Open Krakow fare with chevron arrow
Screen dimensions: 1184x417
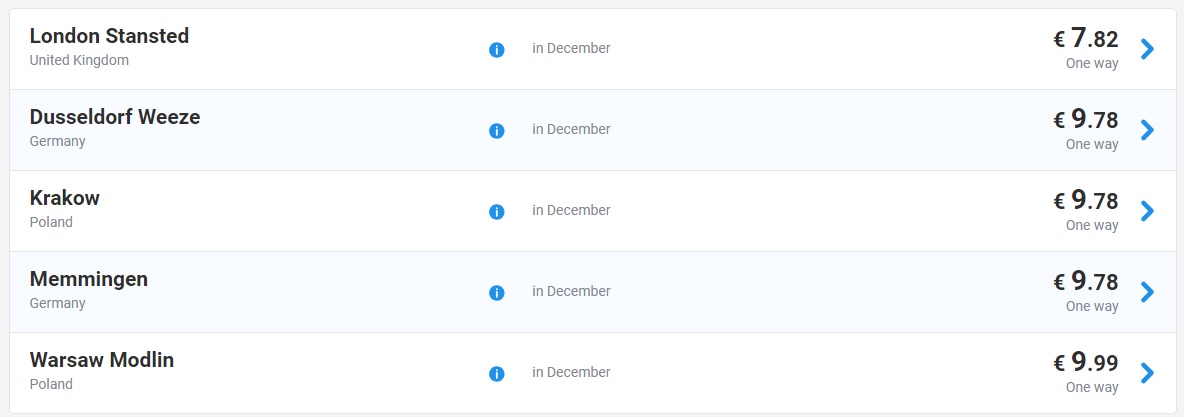(x=1147, y=211)
